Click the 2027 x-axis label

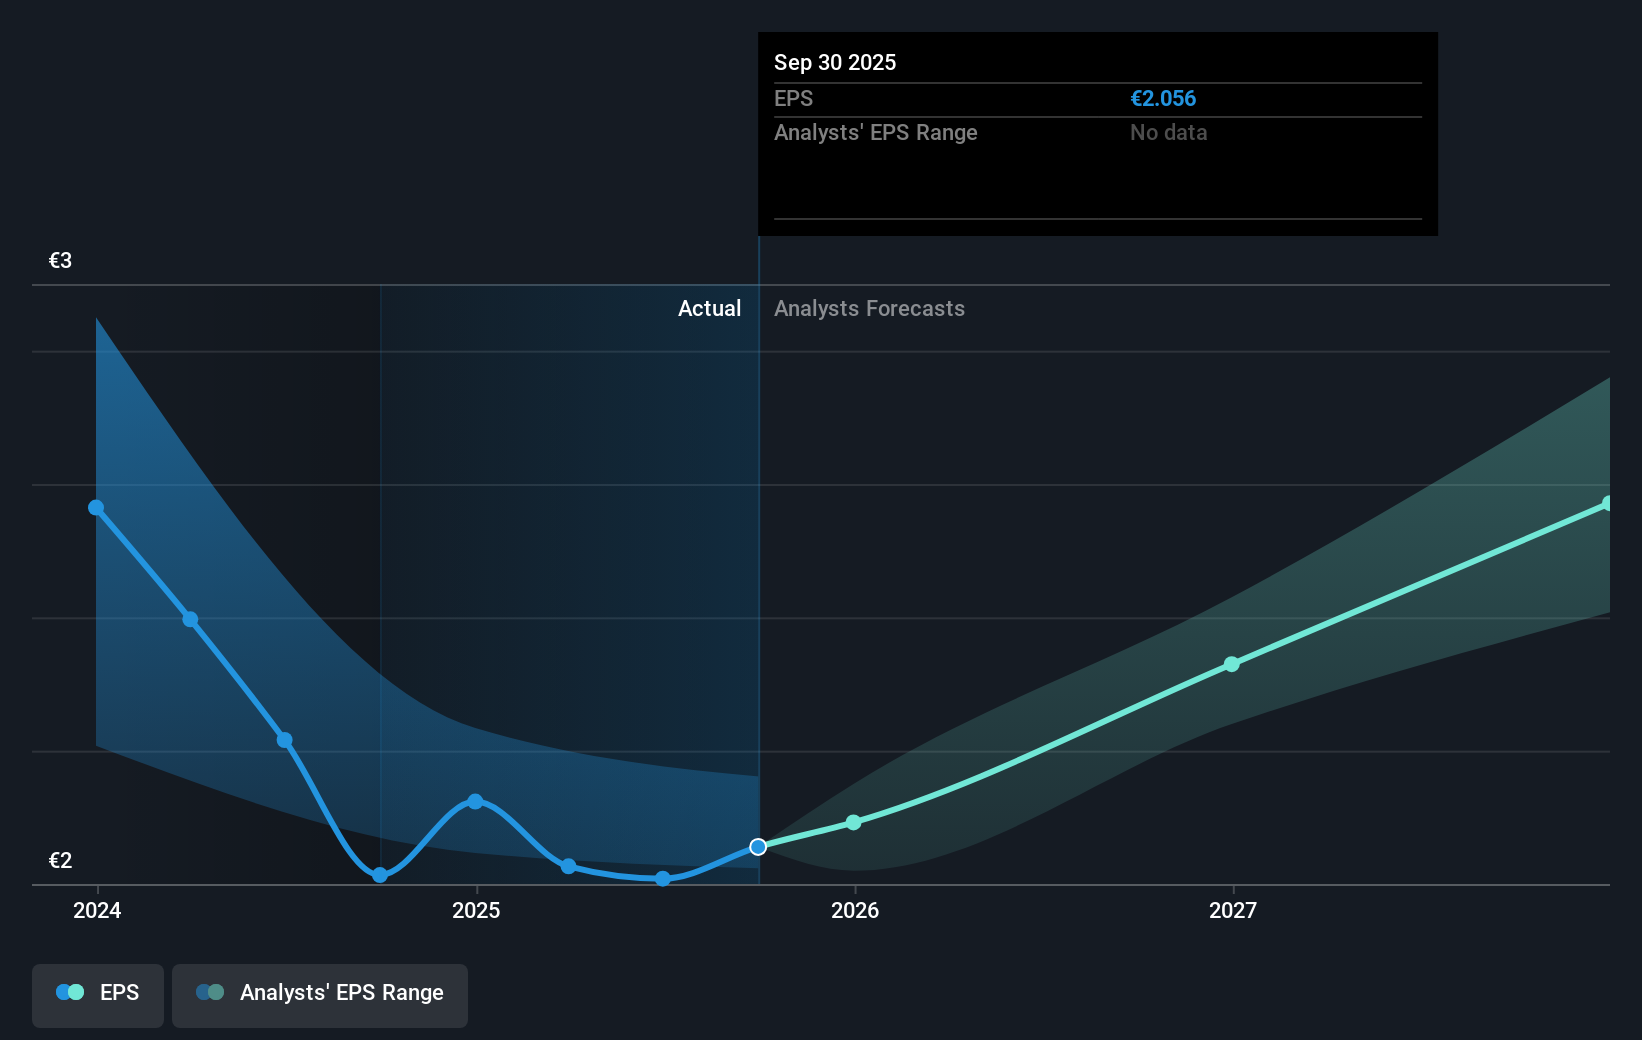[1233, 910]
